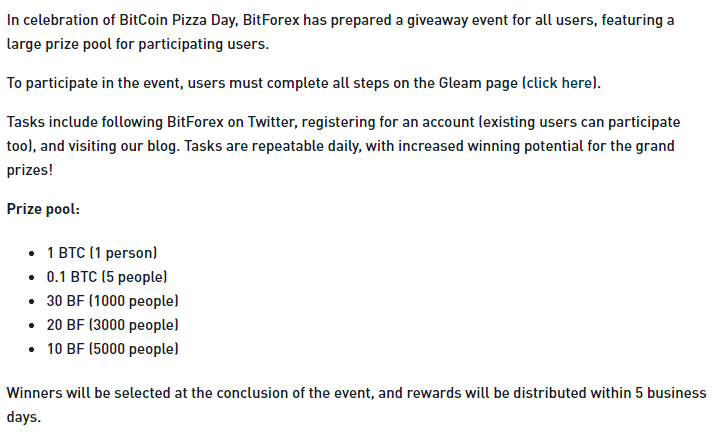The height and width of the screenshot is (437, 726).
Task: Select the '1 BTC (1 person)' list item
Action: click(x=102, y=253)
